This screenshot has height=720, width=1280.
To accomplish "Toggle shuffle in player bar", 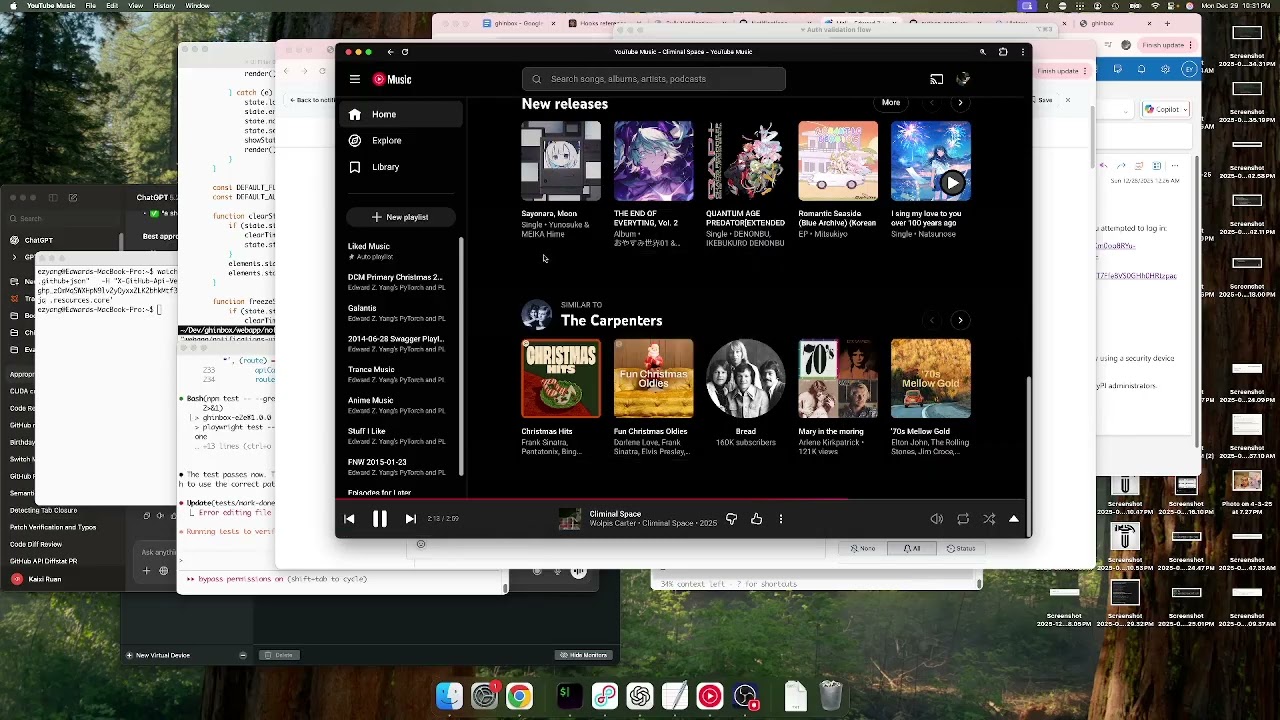I will click(989, 519).
